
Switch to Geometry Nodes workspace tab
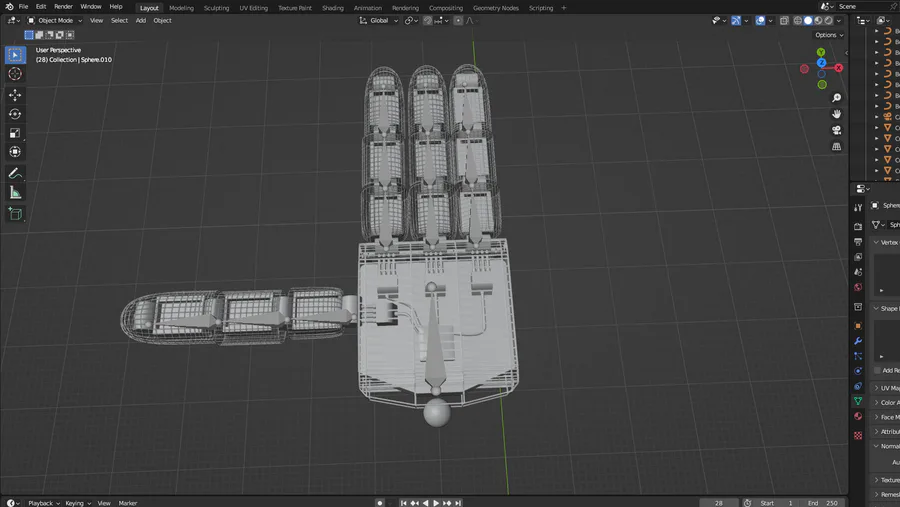(x=496, y=8)
